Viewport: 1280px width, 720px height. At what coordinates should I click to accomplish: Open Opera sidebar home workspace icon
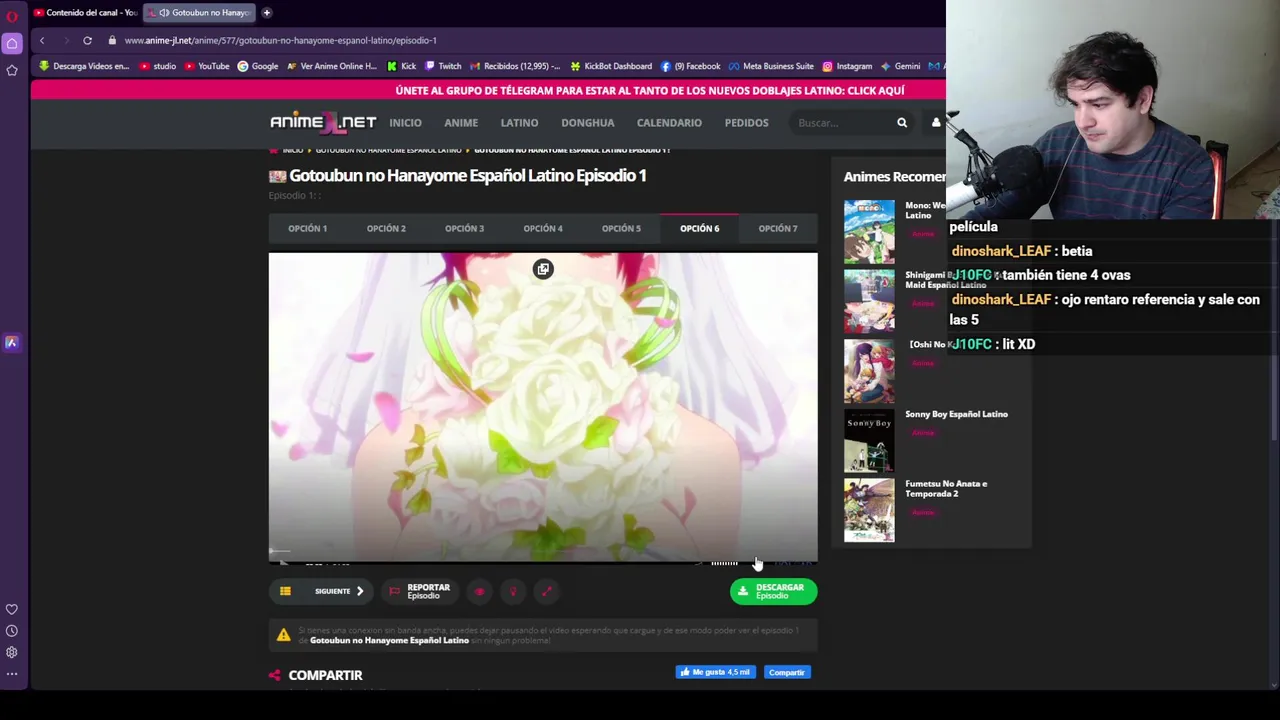pyautogui.click(x=12, y=43)
